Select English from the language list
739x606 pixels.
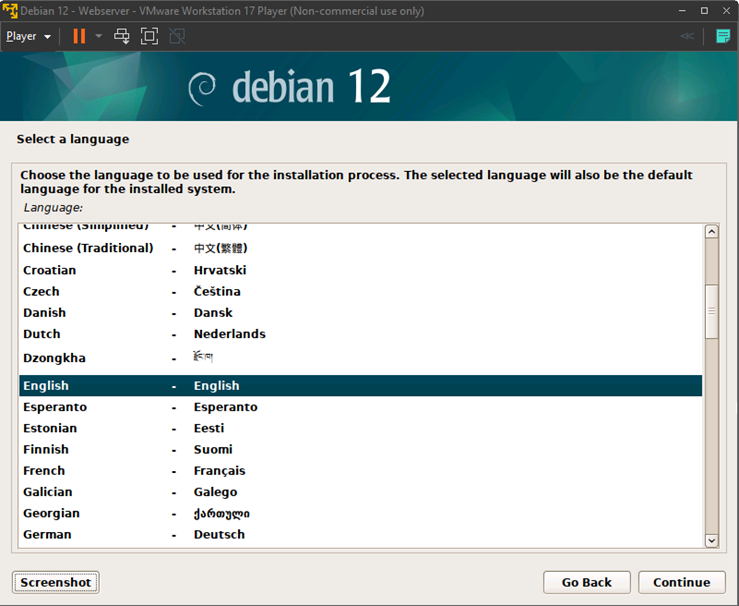360,386
